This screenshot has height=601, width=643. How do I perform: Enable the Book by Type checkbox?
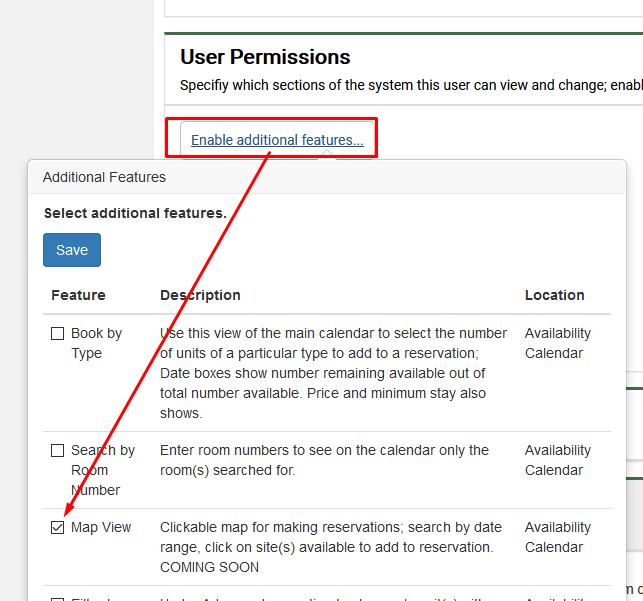coord(58,334)
